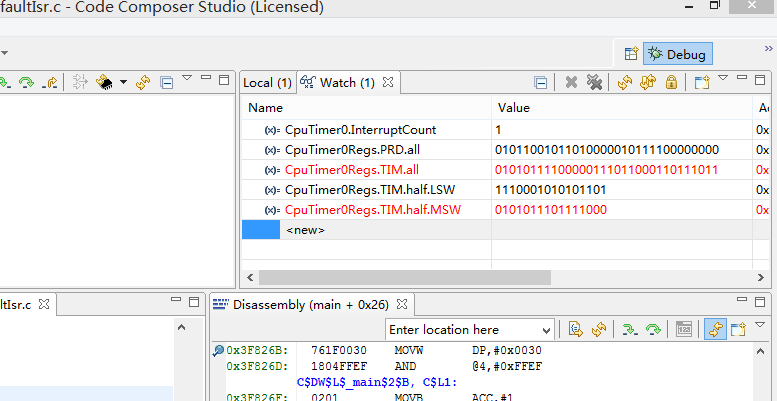Maximize the Watch view panel
The image size is (777, 401).
click(760, 80)
